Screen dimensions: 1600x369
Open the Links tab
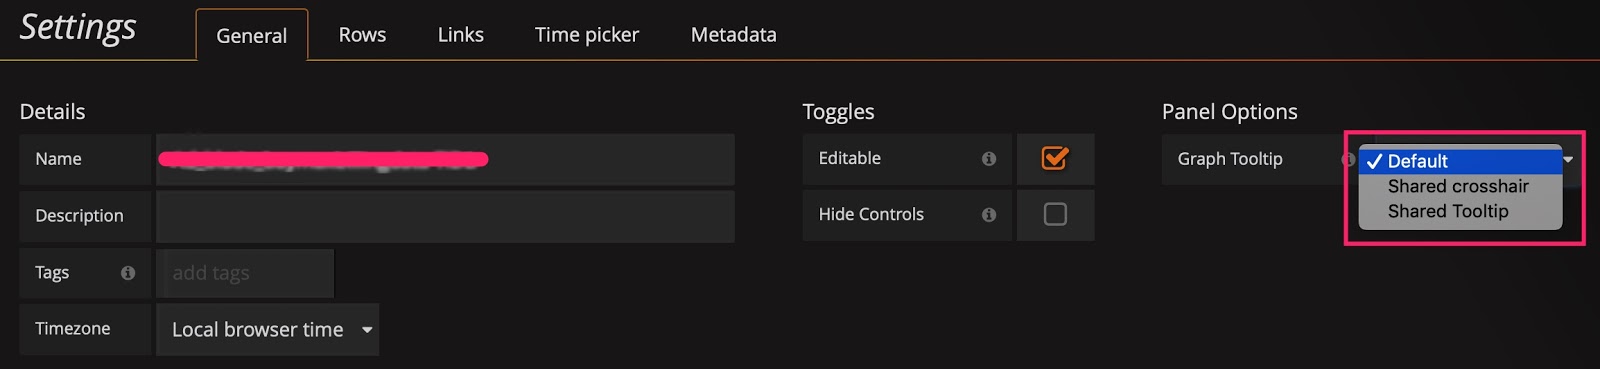(x=461, y=35)
